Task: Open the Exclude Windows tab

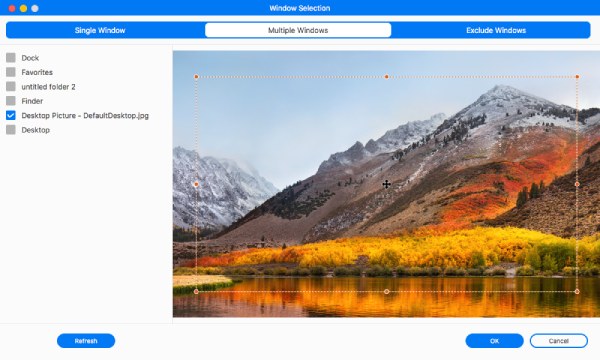Action: (x=496, y=30)
